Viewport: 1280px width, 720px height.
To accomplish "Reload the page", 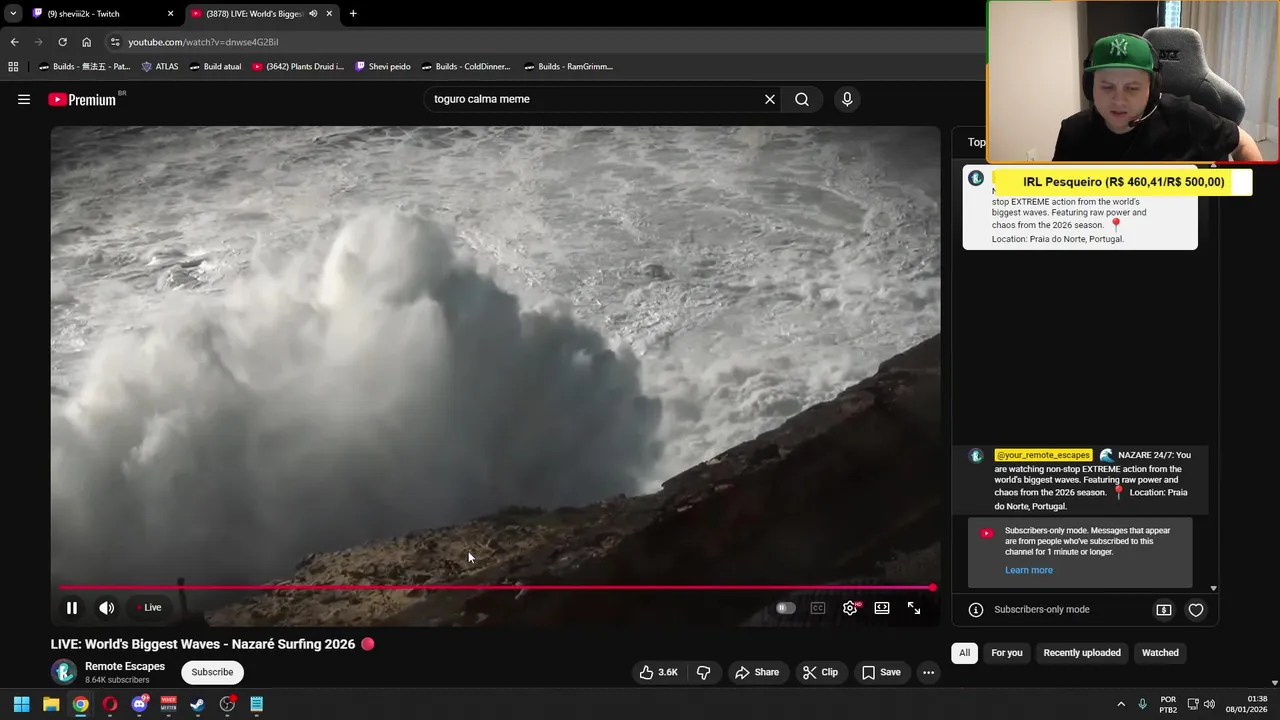I will (62, 42).
